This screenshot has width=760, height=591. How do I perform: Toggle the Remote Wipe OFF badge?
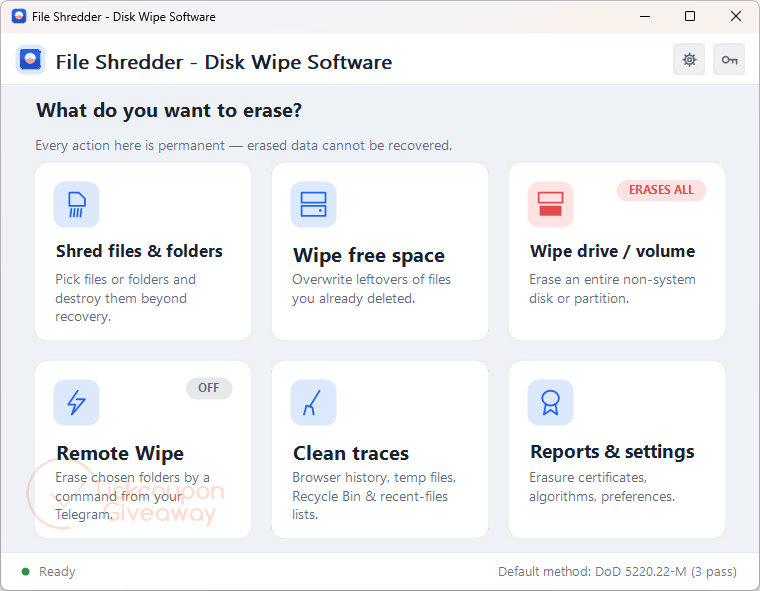click(209, 388)
